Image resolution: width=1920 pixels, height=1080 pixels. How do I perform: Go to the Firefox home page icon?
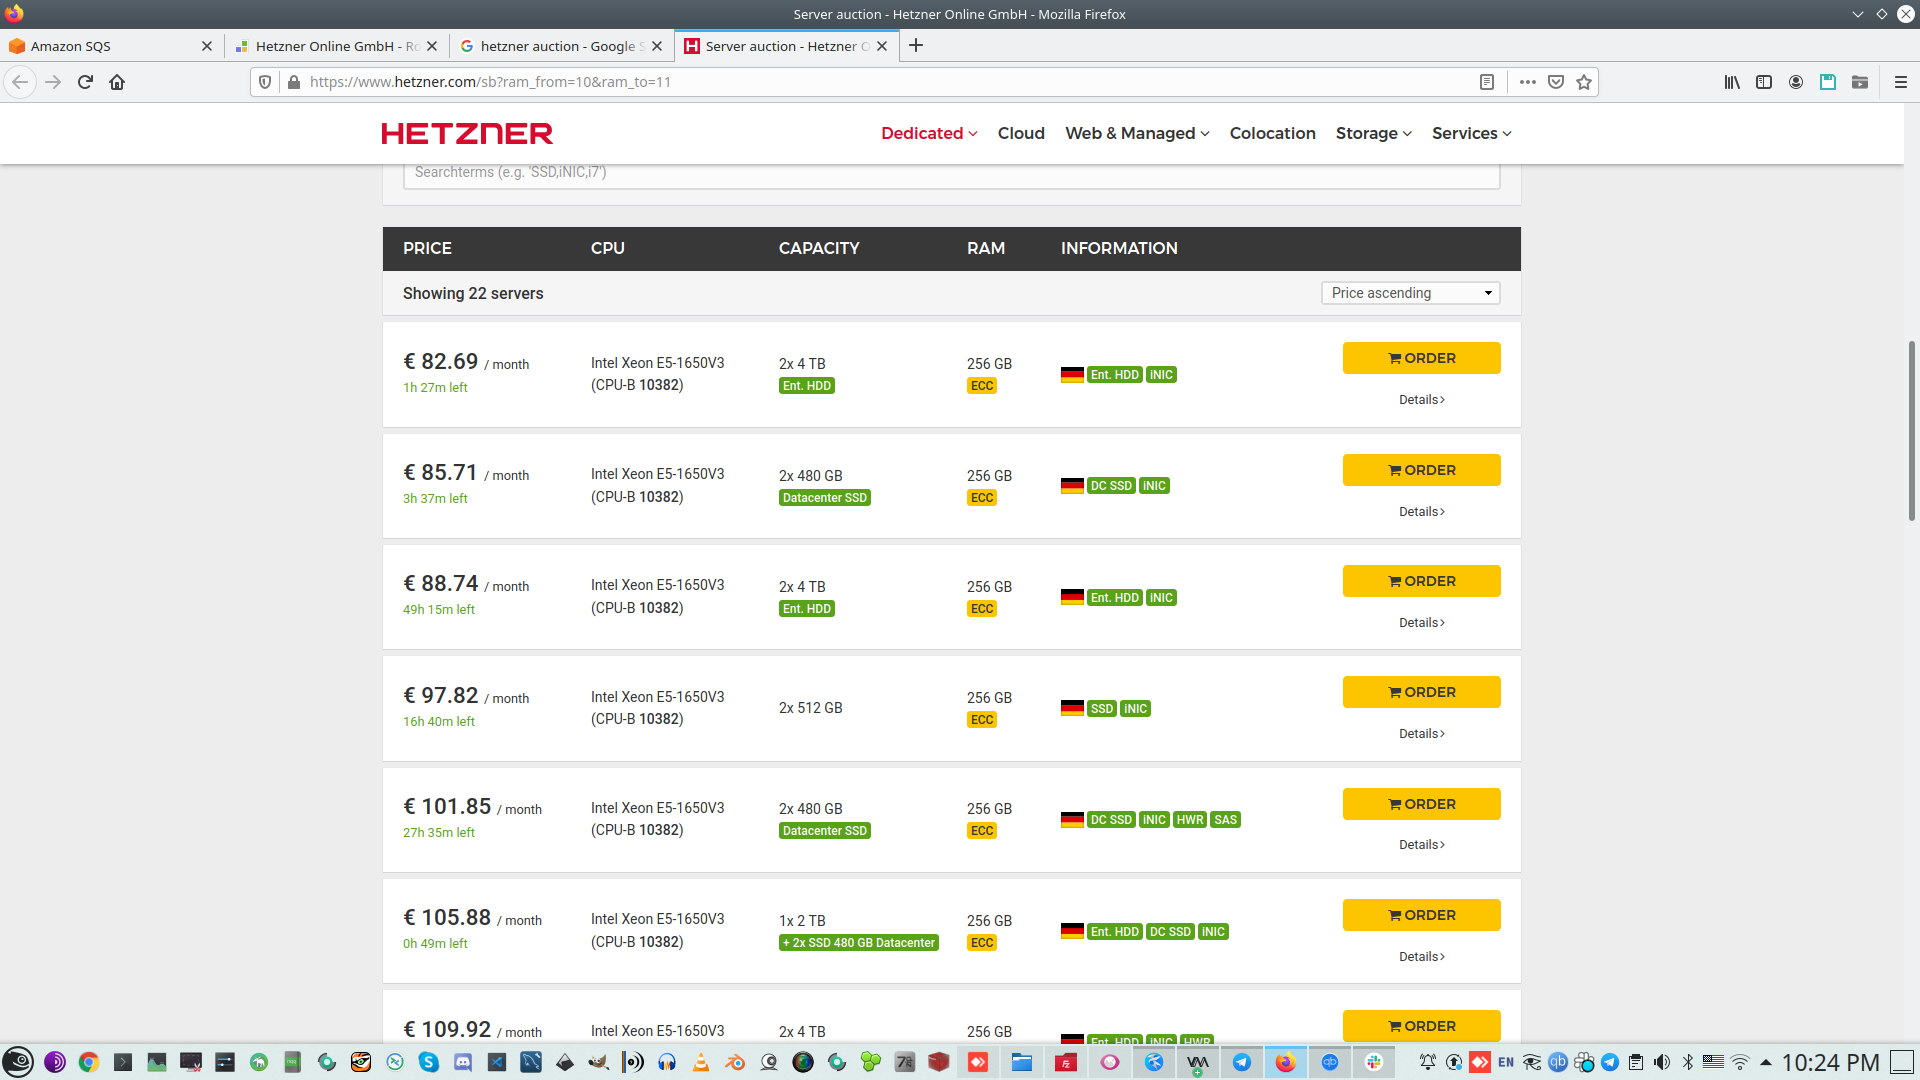tap(117, 82)
